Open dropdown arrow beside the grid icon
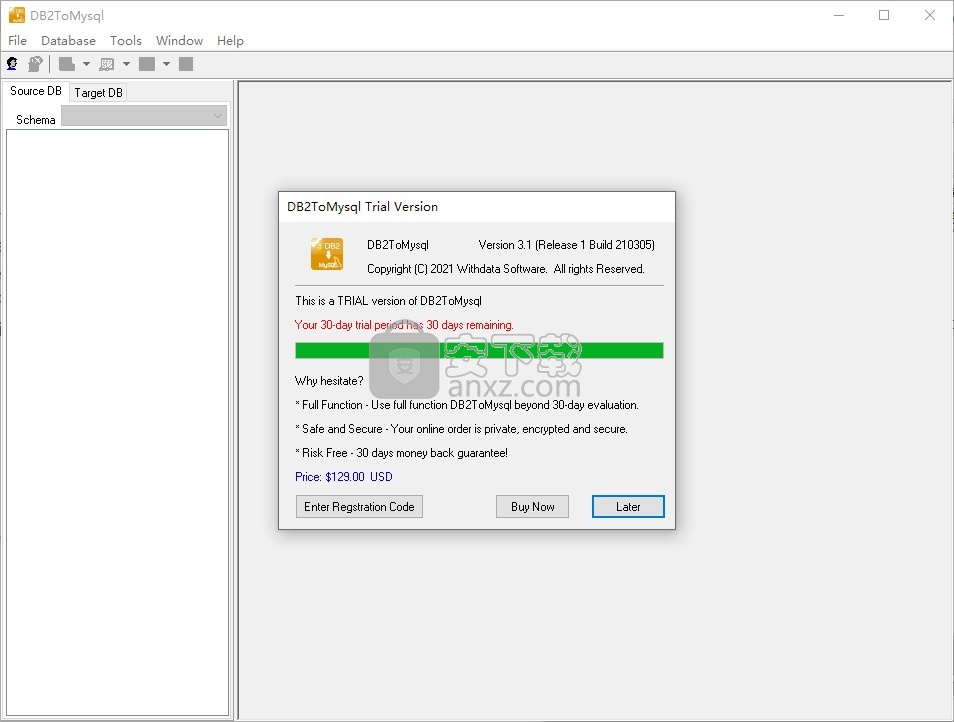954x722 pixels. 126,64
